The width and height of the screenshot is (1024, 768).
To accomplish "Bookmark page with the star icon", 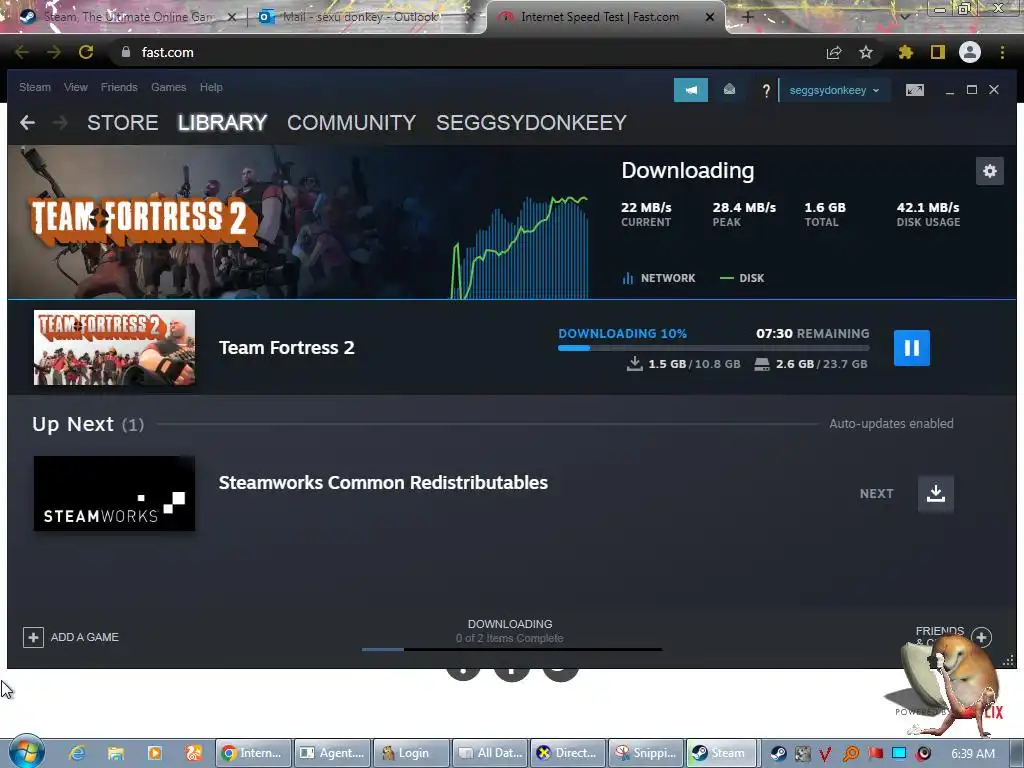I will 866,52.
